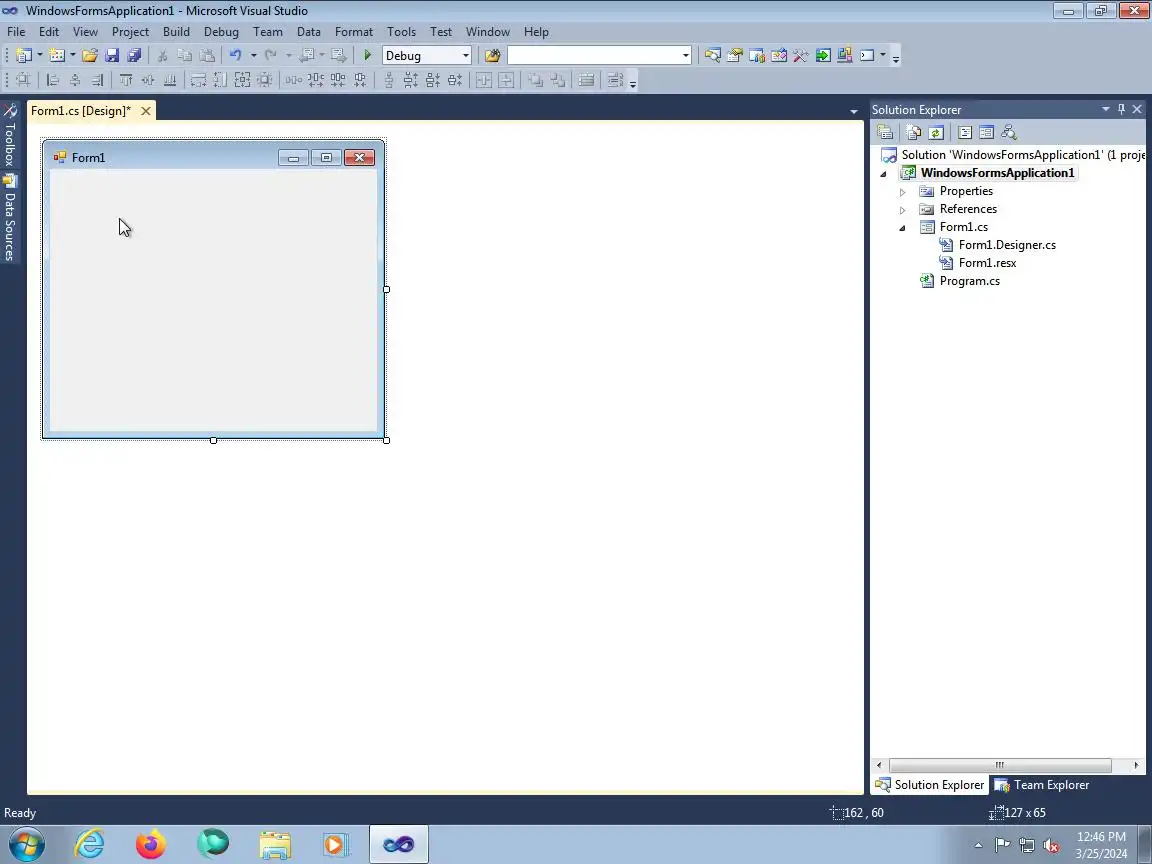Click the Bring to Front icon

click(536, 80)
